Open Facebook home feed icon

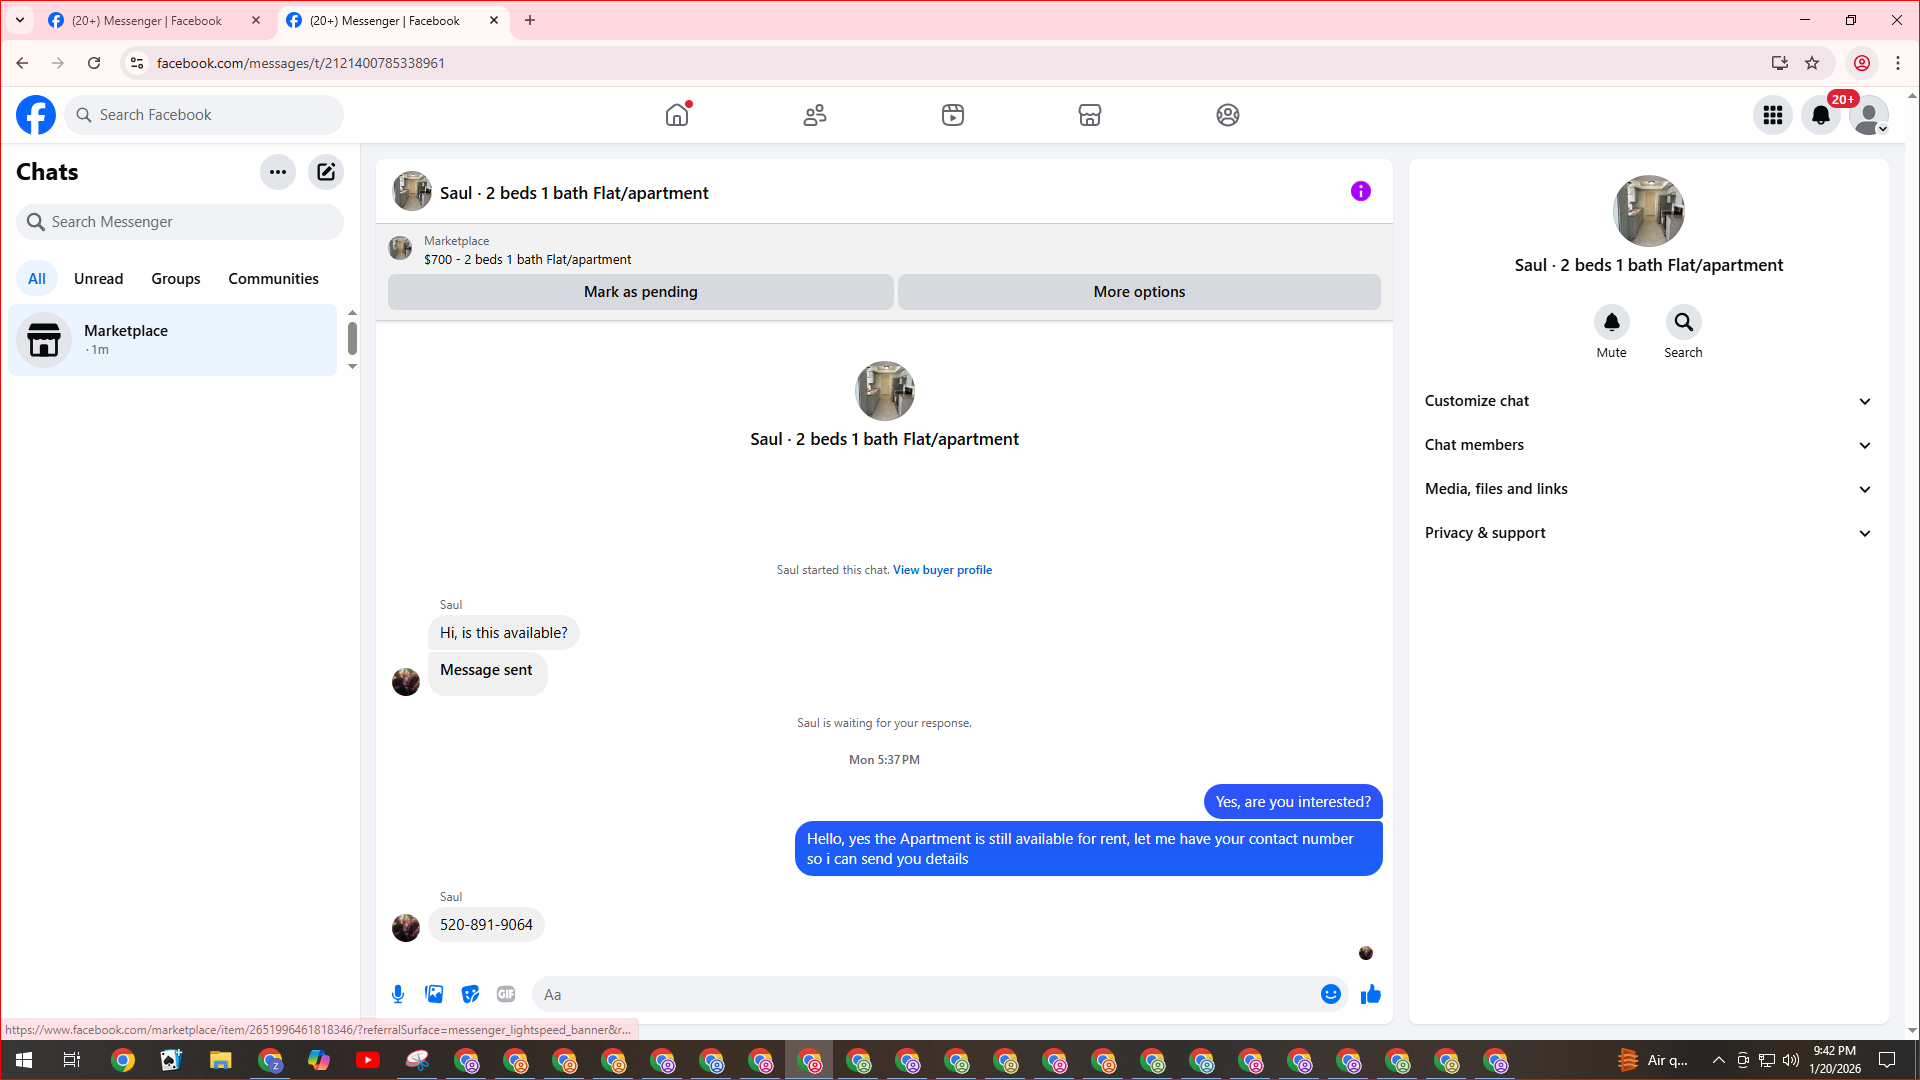click(x=677, y=115)
